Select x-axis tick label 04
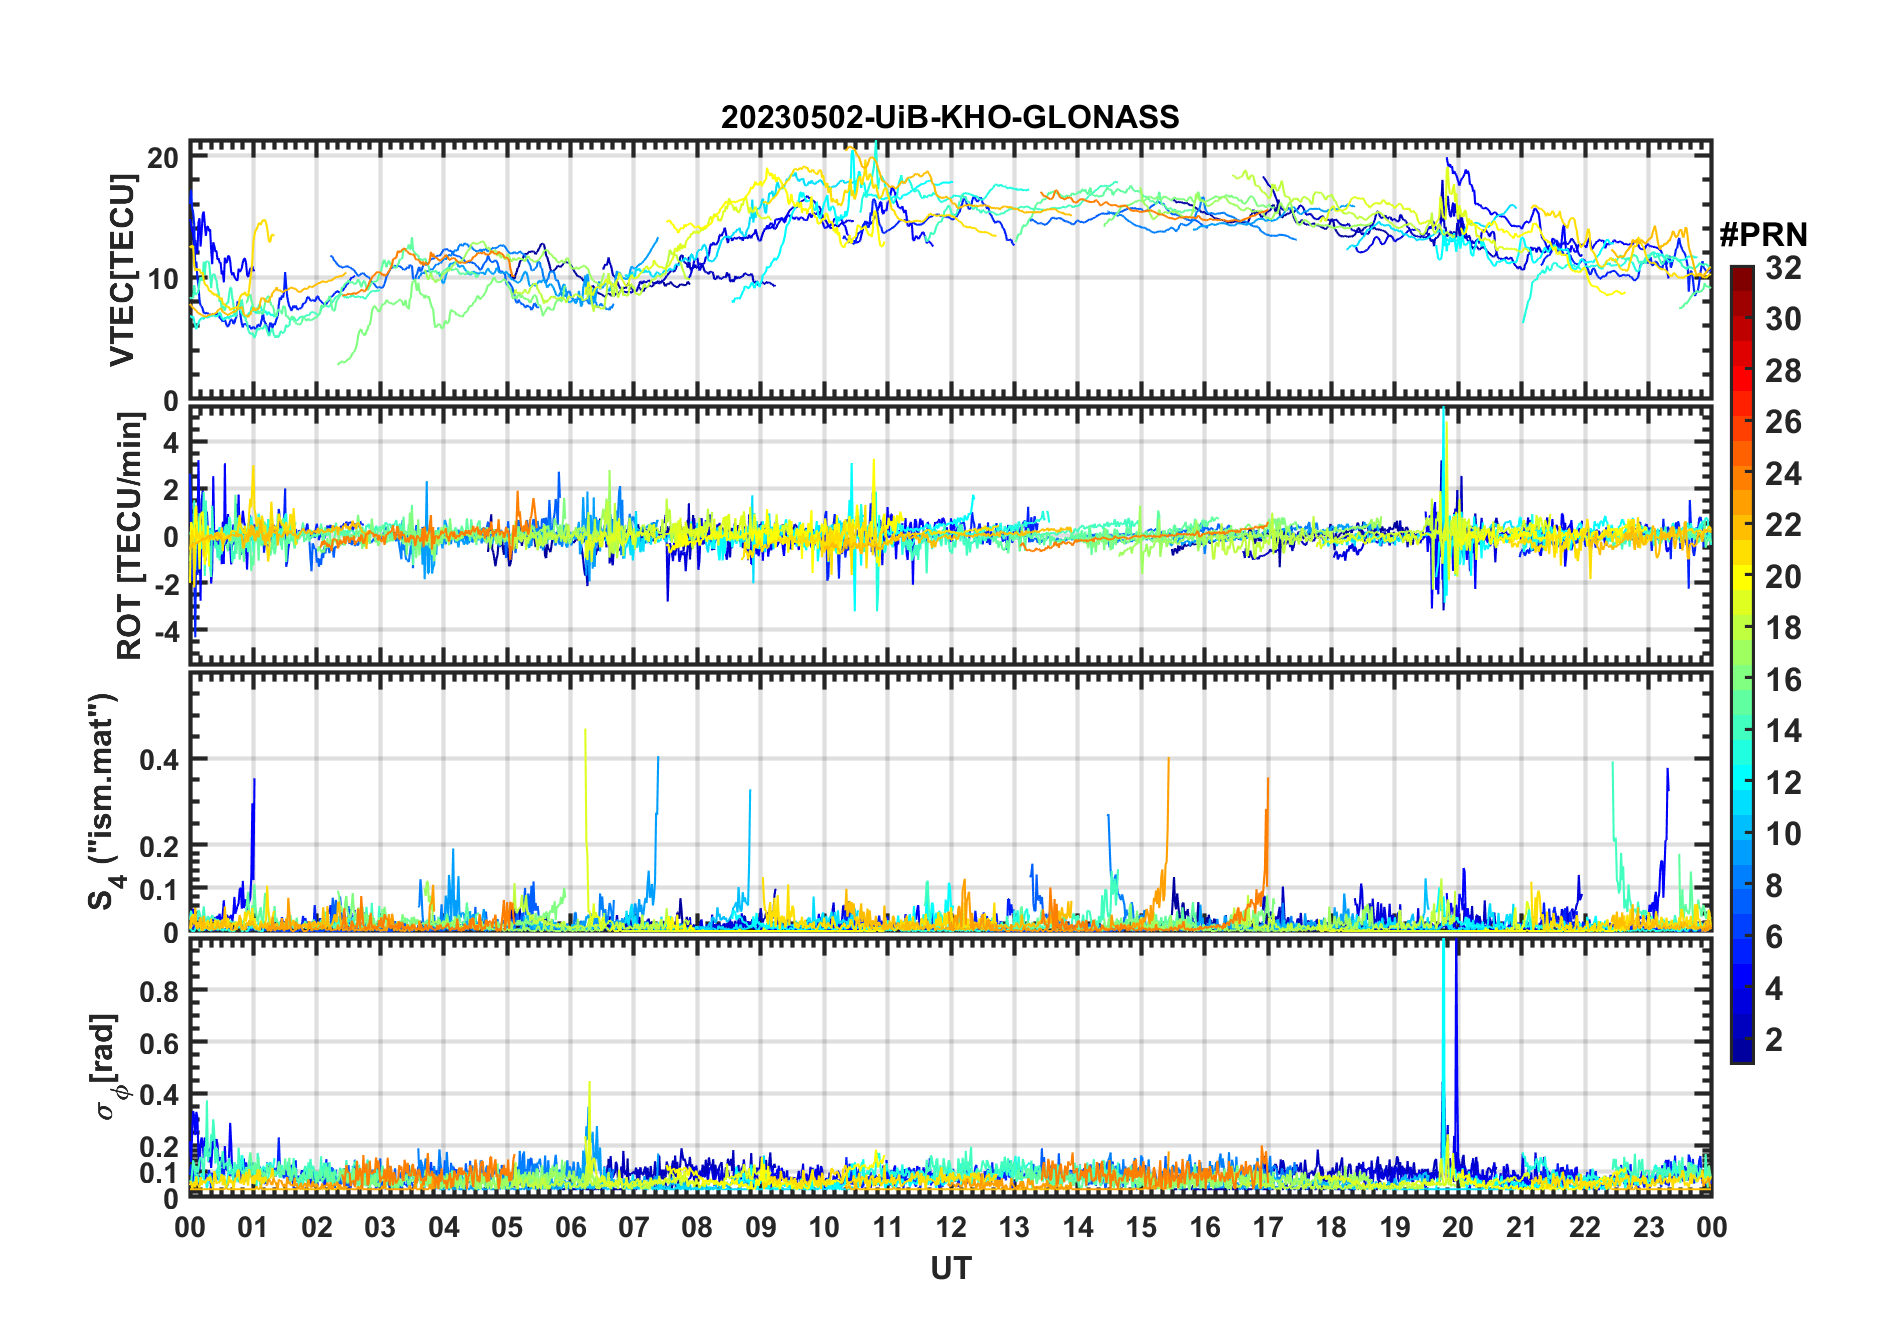The width and height of the screenshot is (1902, 1330). pos(444,1227)
